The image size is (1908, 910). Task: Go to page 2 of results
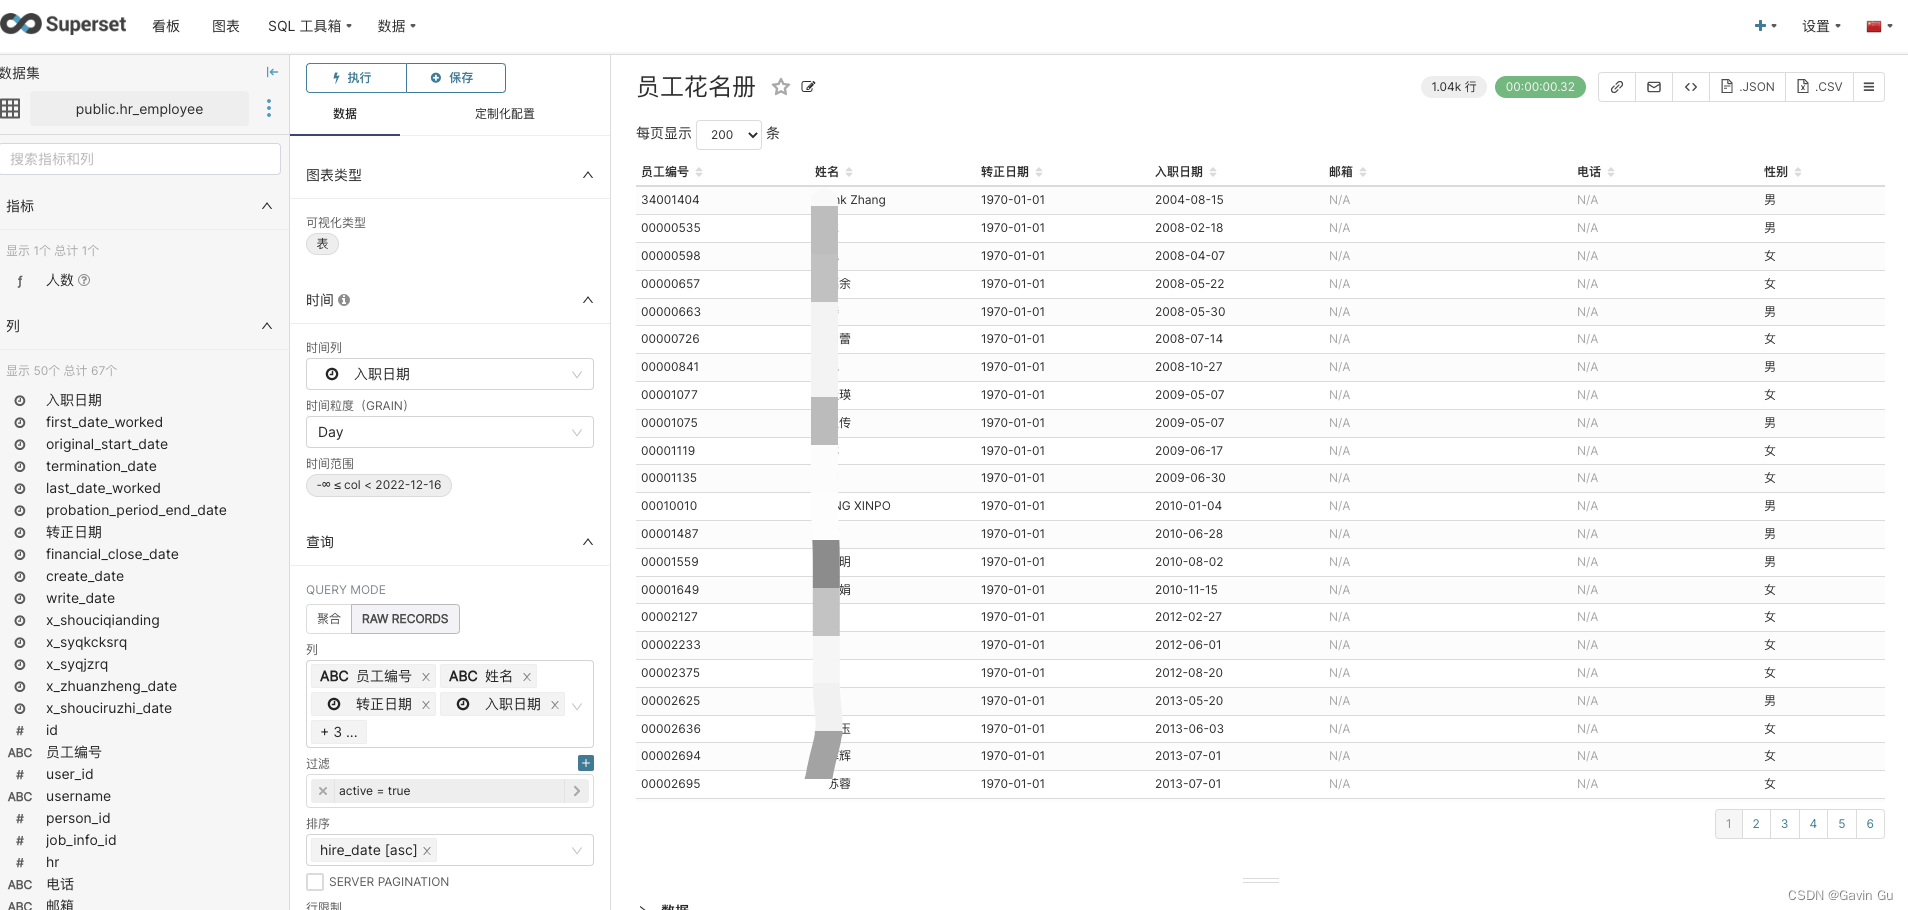(x=1756, y=824)
